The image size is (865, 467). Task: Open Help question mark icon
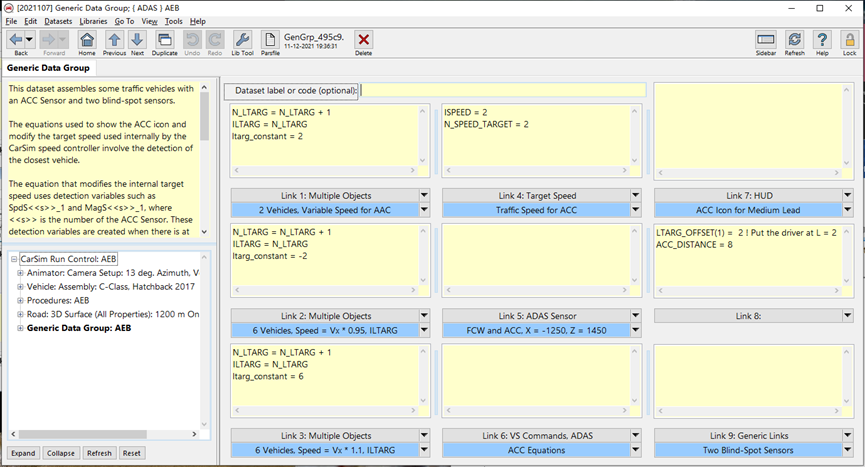tap(822, 40)
